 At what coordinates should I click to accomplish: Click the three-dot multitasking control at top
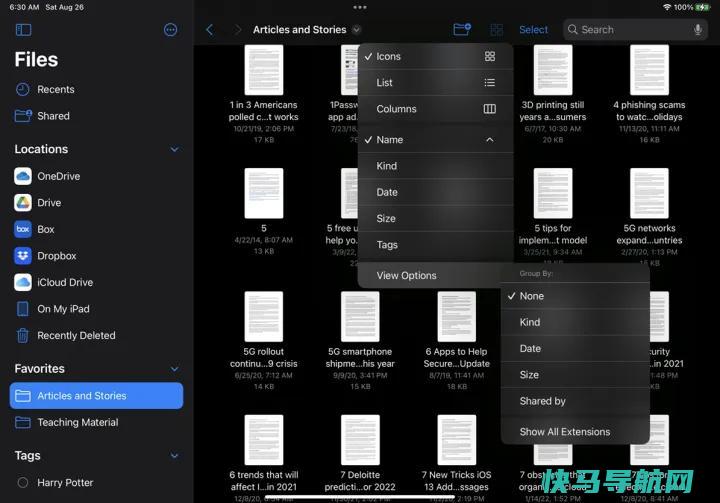tap(360, 7)
